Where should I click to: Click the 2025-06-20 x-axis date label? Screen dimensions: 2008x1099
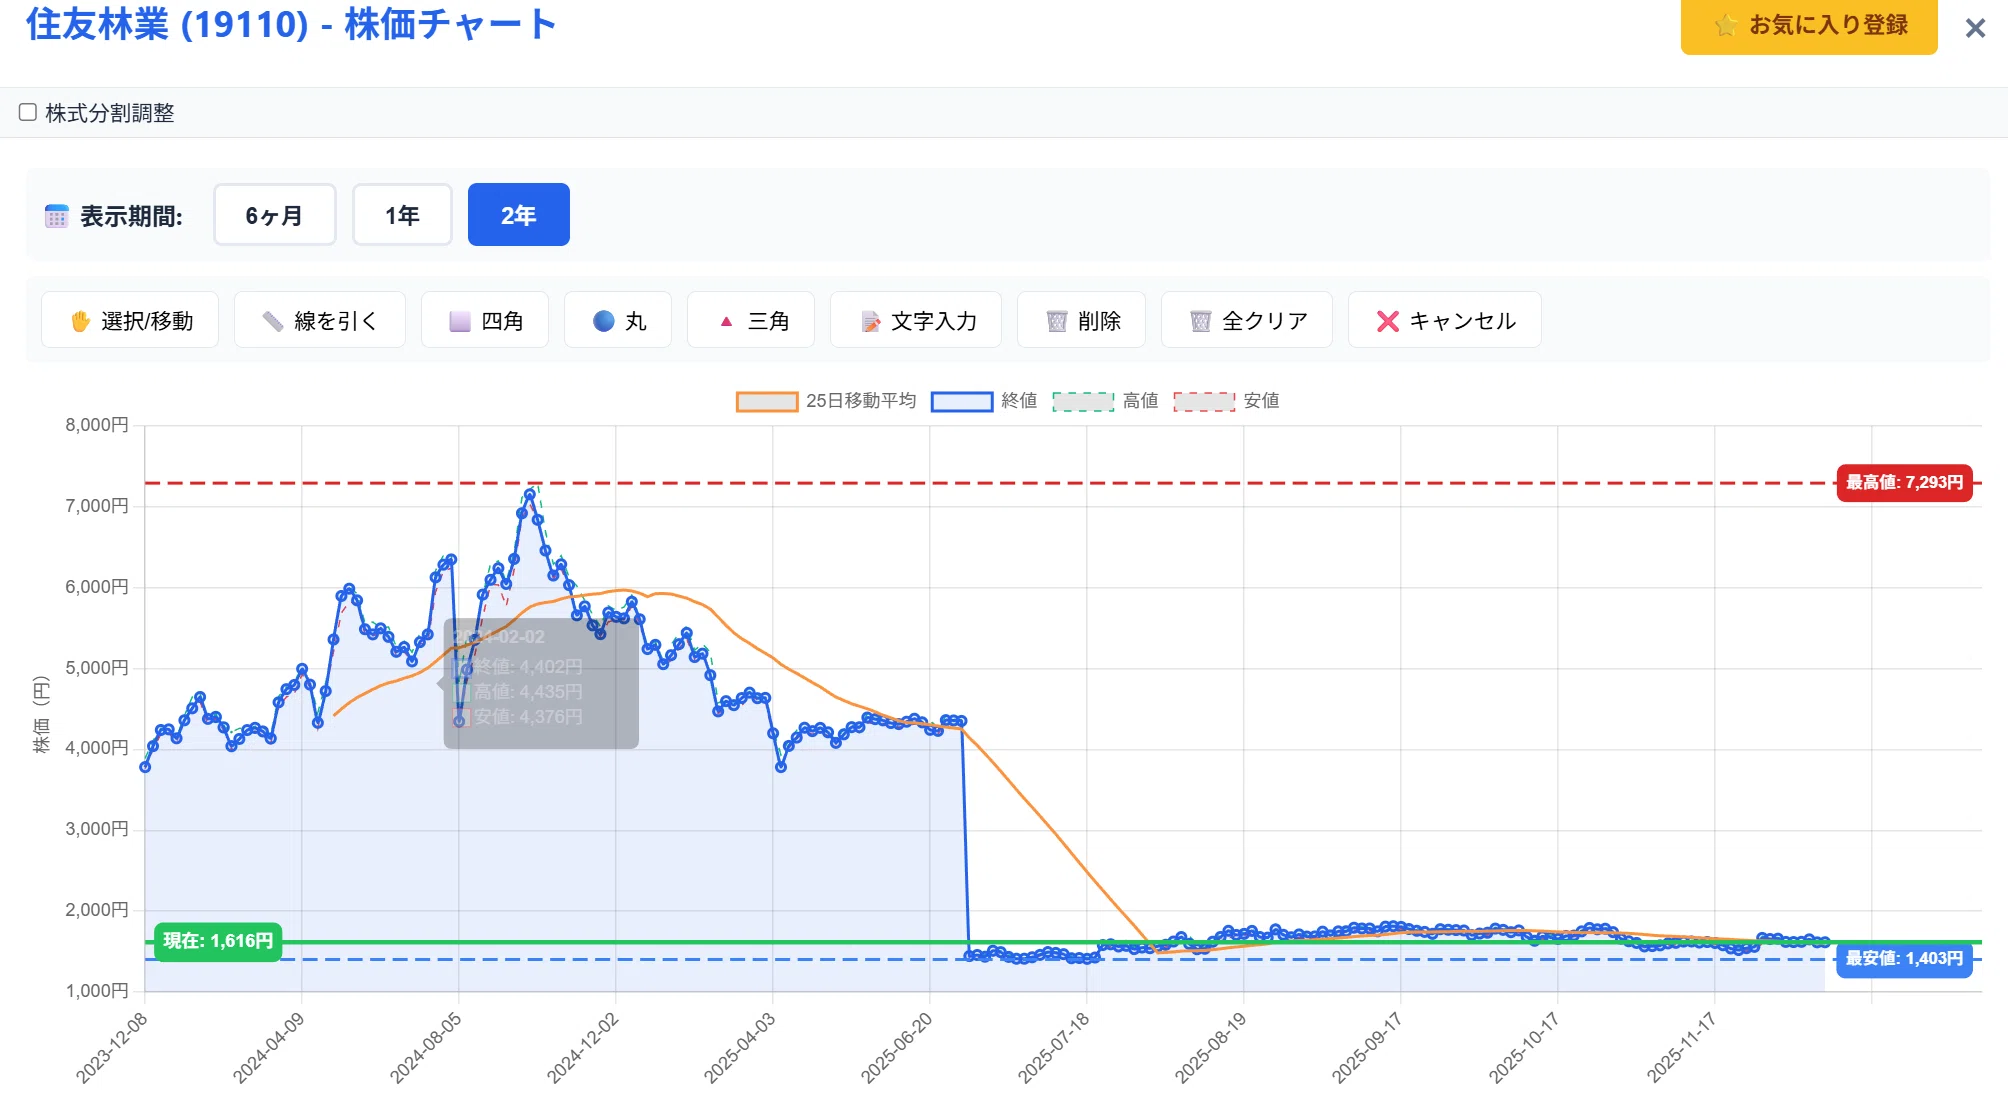tap(897, 1048)
